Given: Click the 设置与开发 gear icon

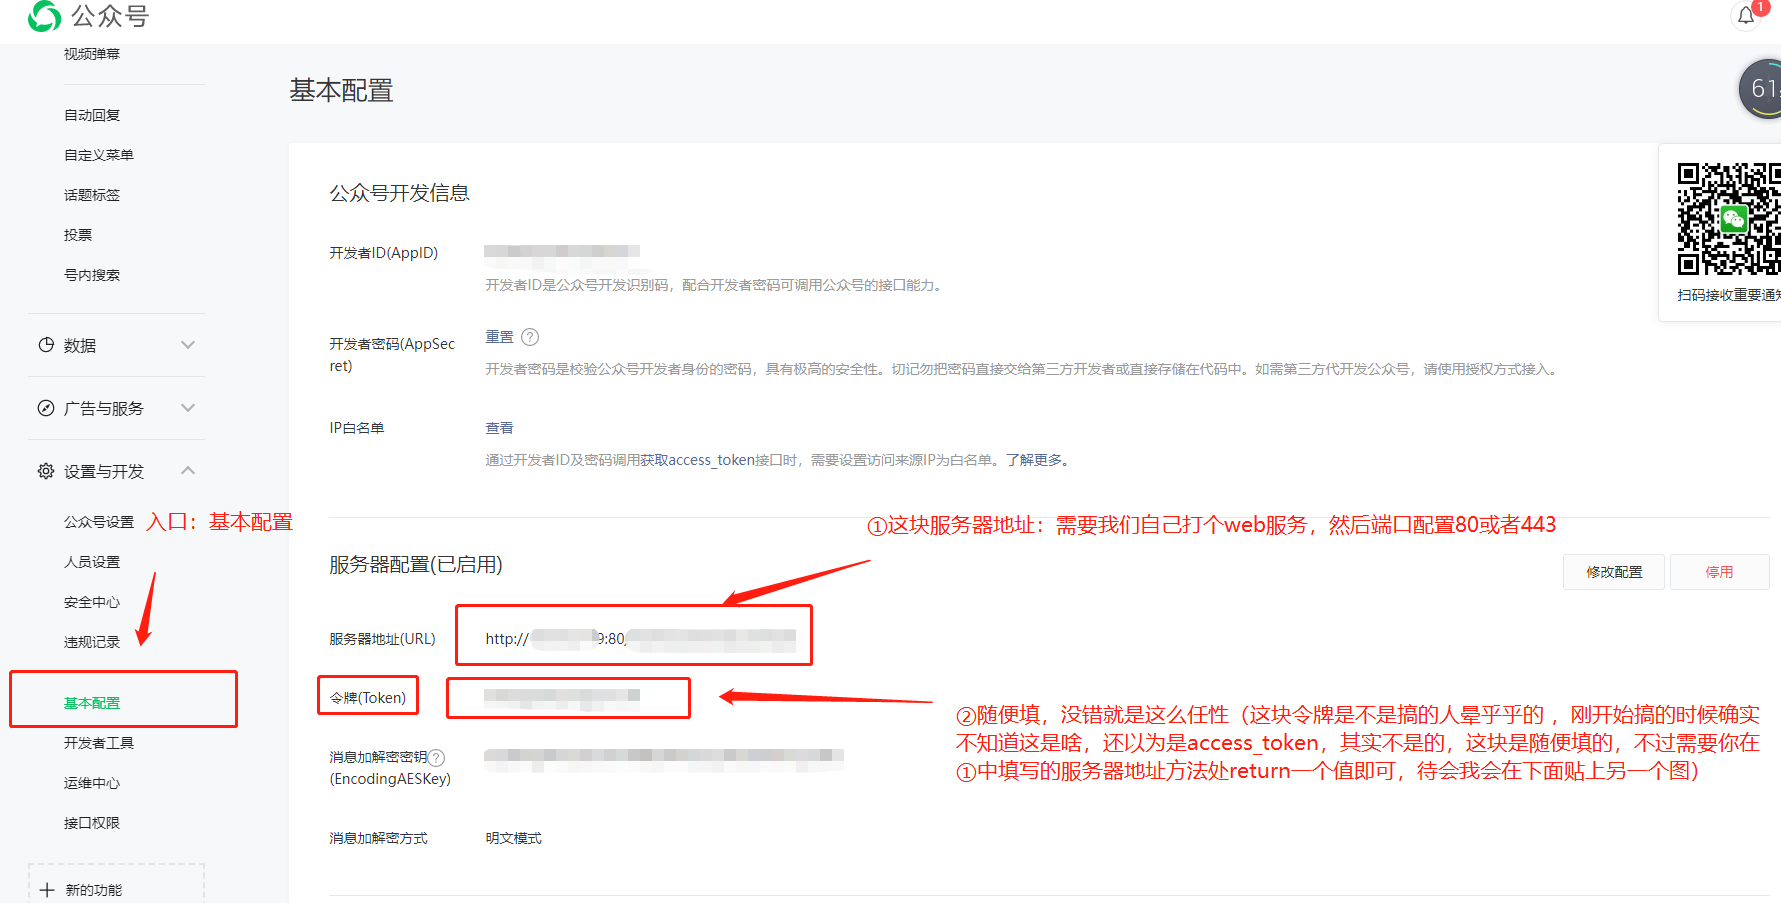Looking at the screenshot, I should click(x=46, y=471).
